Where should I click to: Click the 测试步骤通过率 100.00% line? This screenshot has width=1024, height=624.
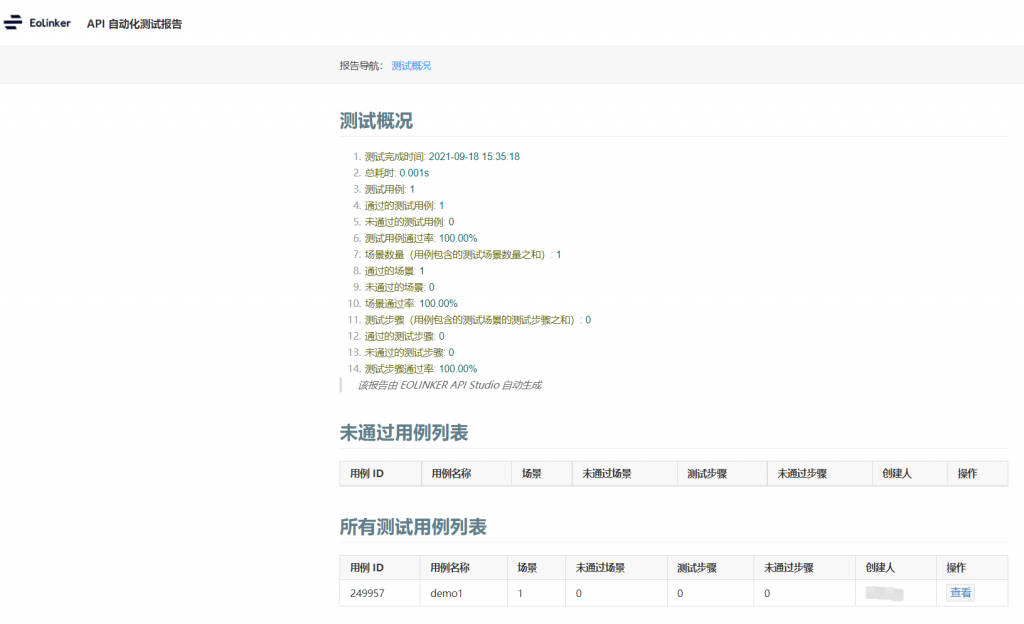pyautogui.click(x=421, y=369)
